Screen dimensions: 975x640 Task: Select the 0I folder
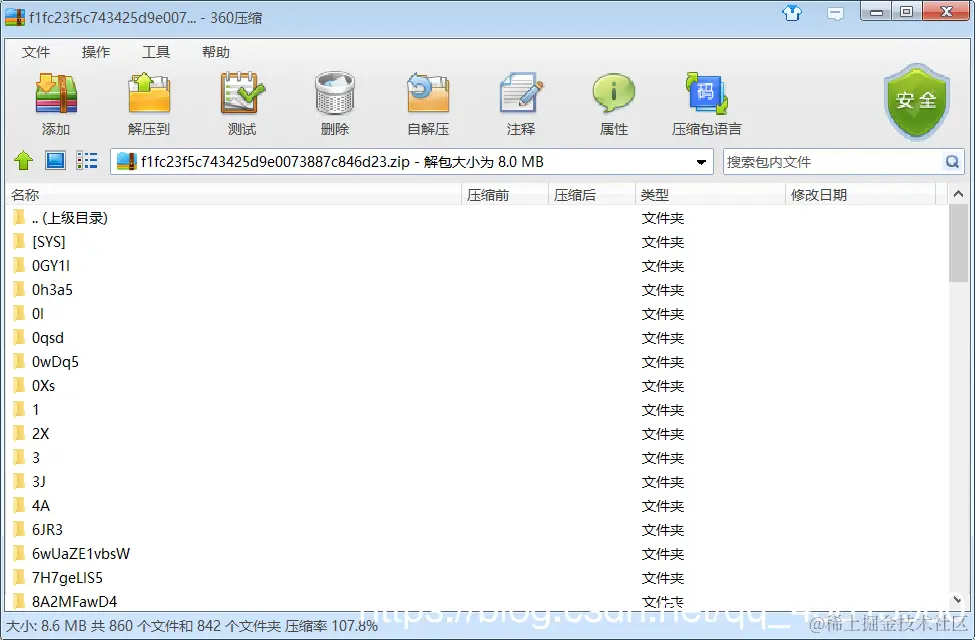(x=477, y=313)
